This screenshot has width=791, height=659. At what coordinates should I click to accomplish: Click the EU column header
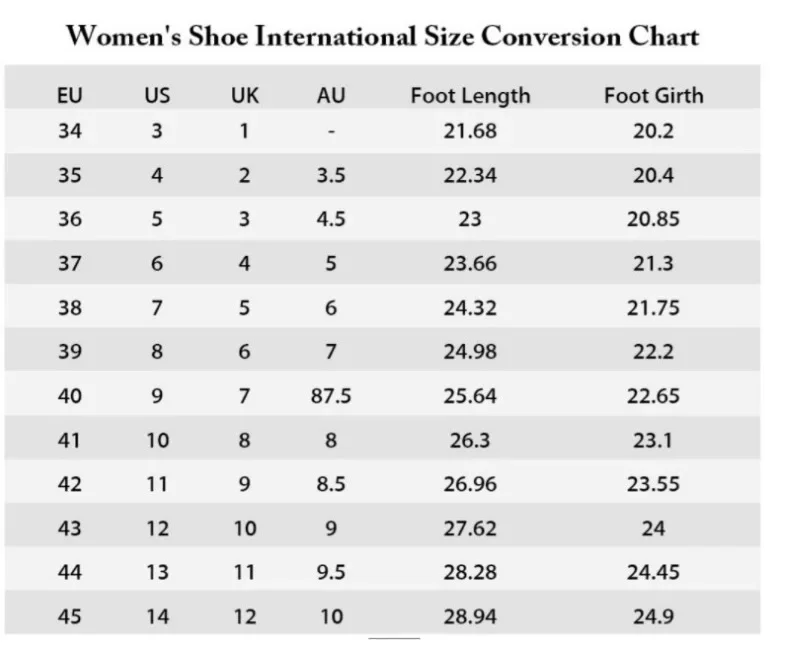click(x=70, y=96)
